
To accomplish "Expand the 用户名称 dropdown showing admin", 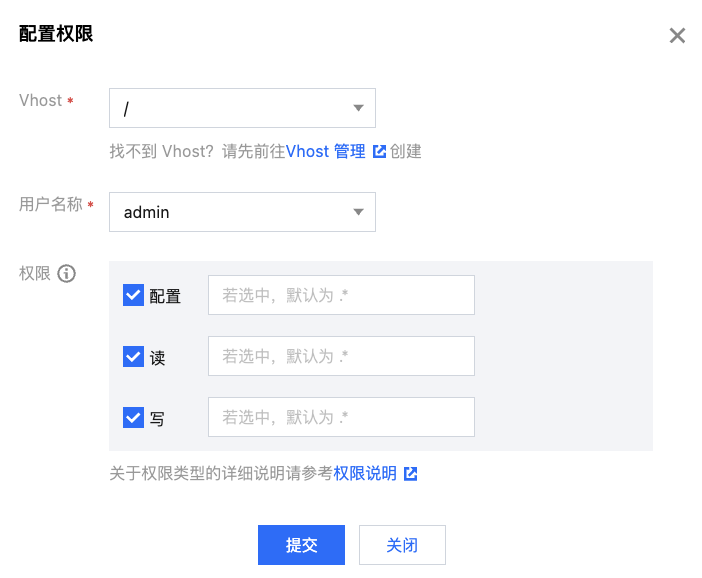I will pyautogui.click(x=241, y=212).
